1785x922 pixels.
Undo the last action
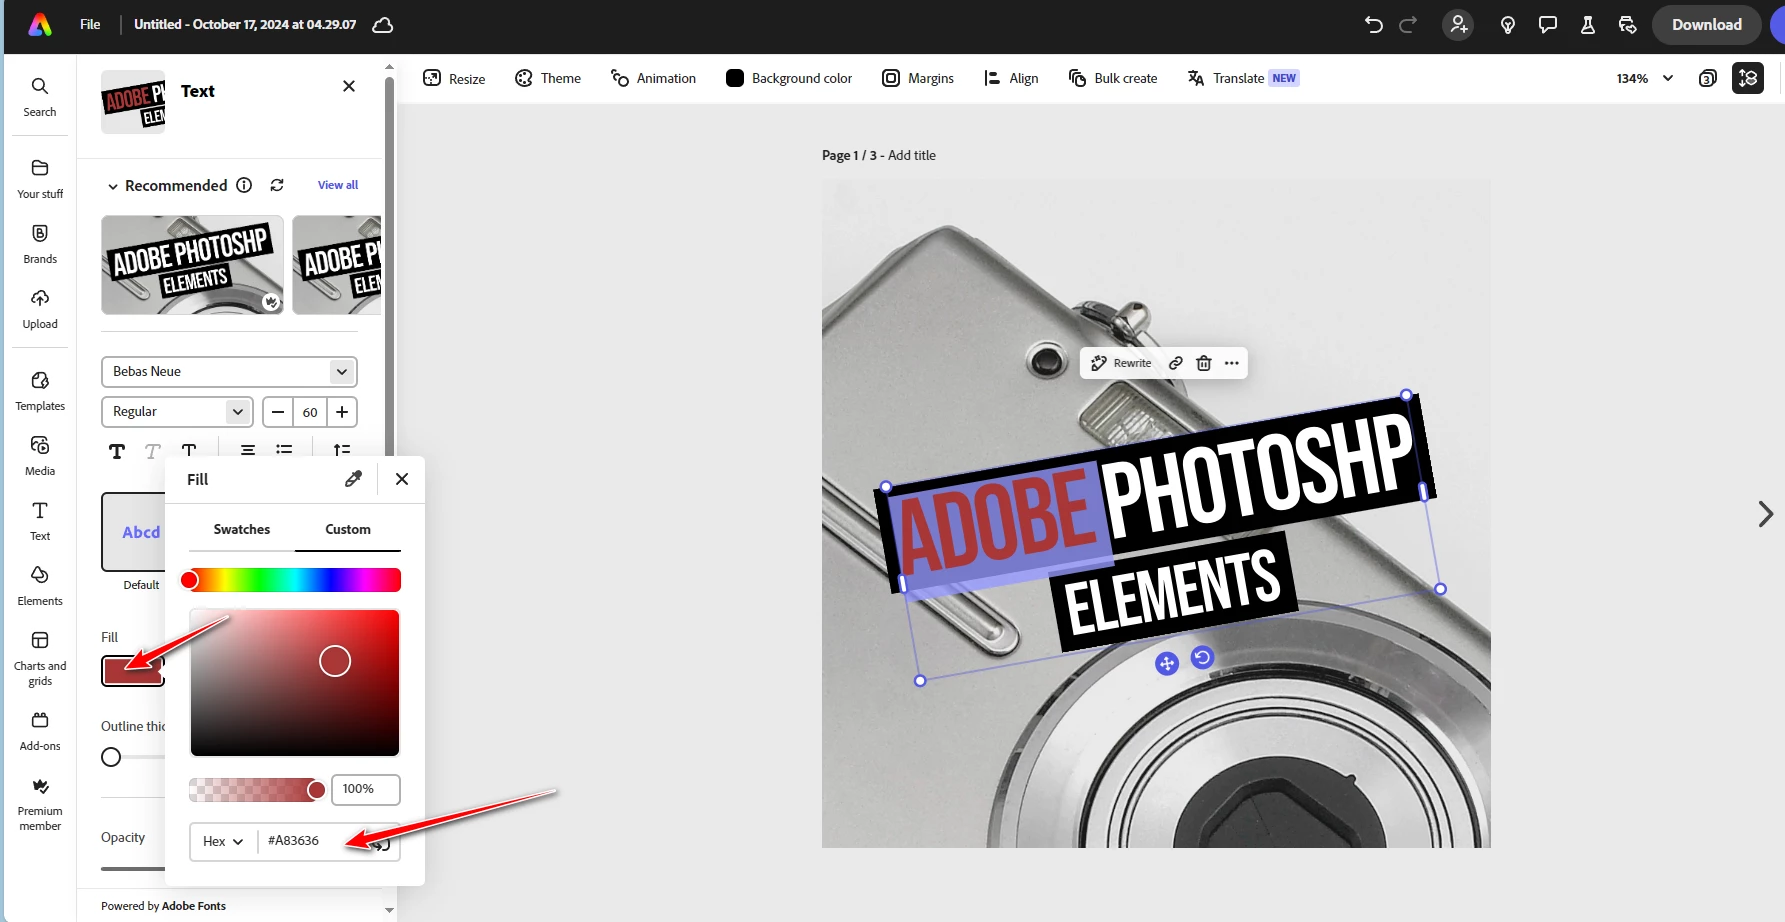(1374, 25)
